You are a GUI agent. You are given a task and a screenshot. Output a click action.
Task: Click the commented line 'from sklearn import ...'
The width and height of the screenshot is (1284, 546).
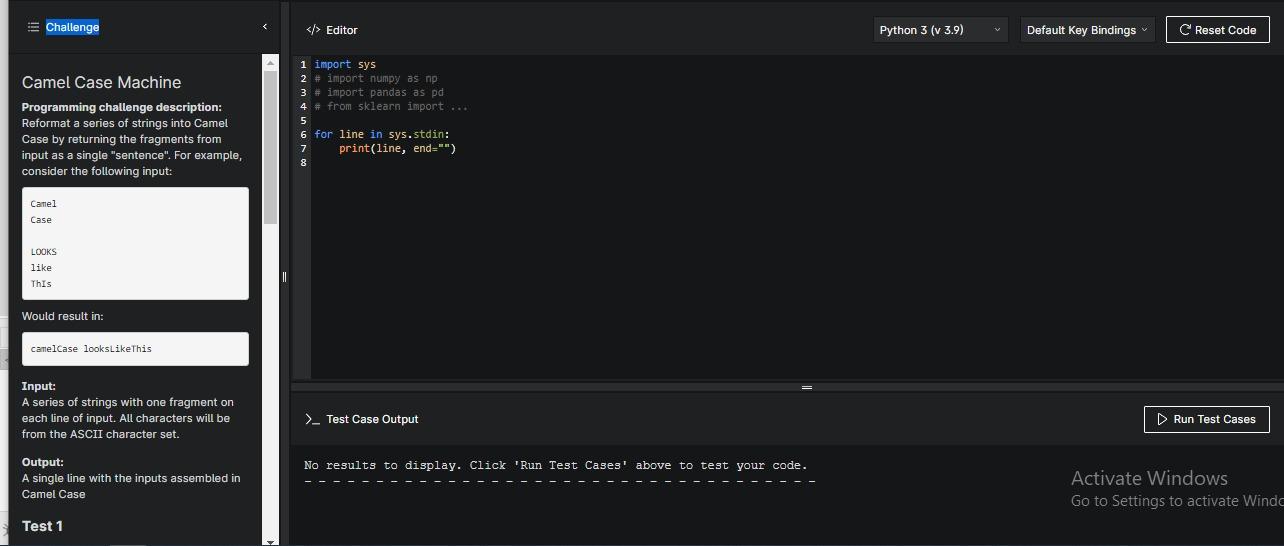(391, 106)
